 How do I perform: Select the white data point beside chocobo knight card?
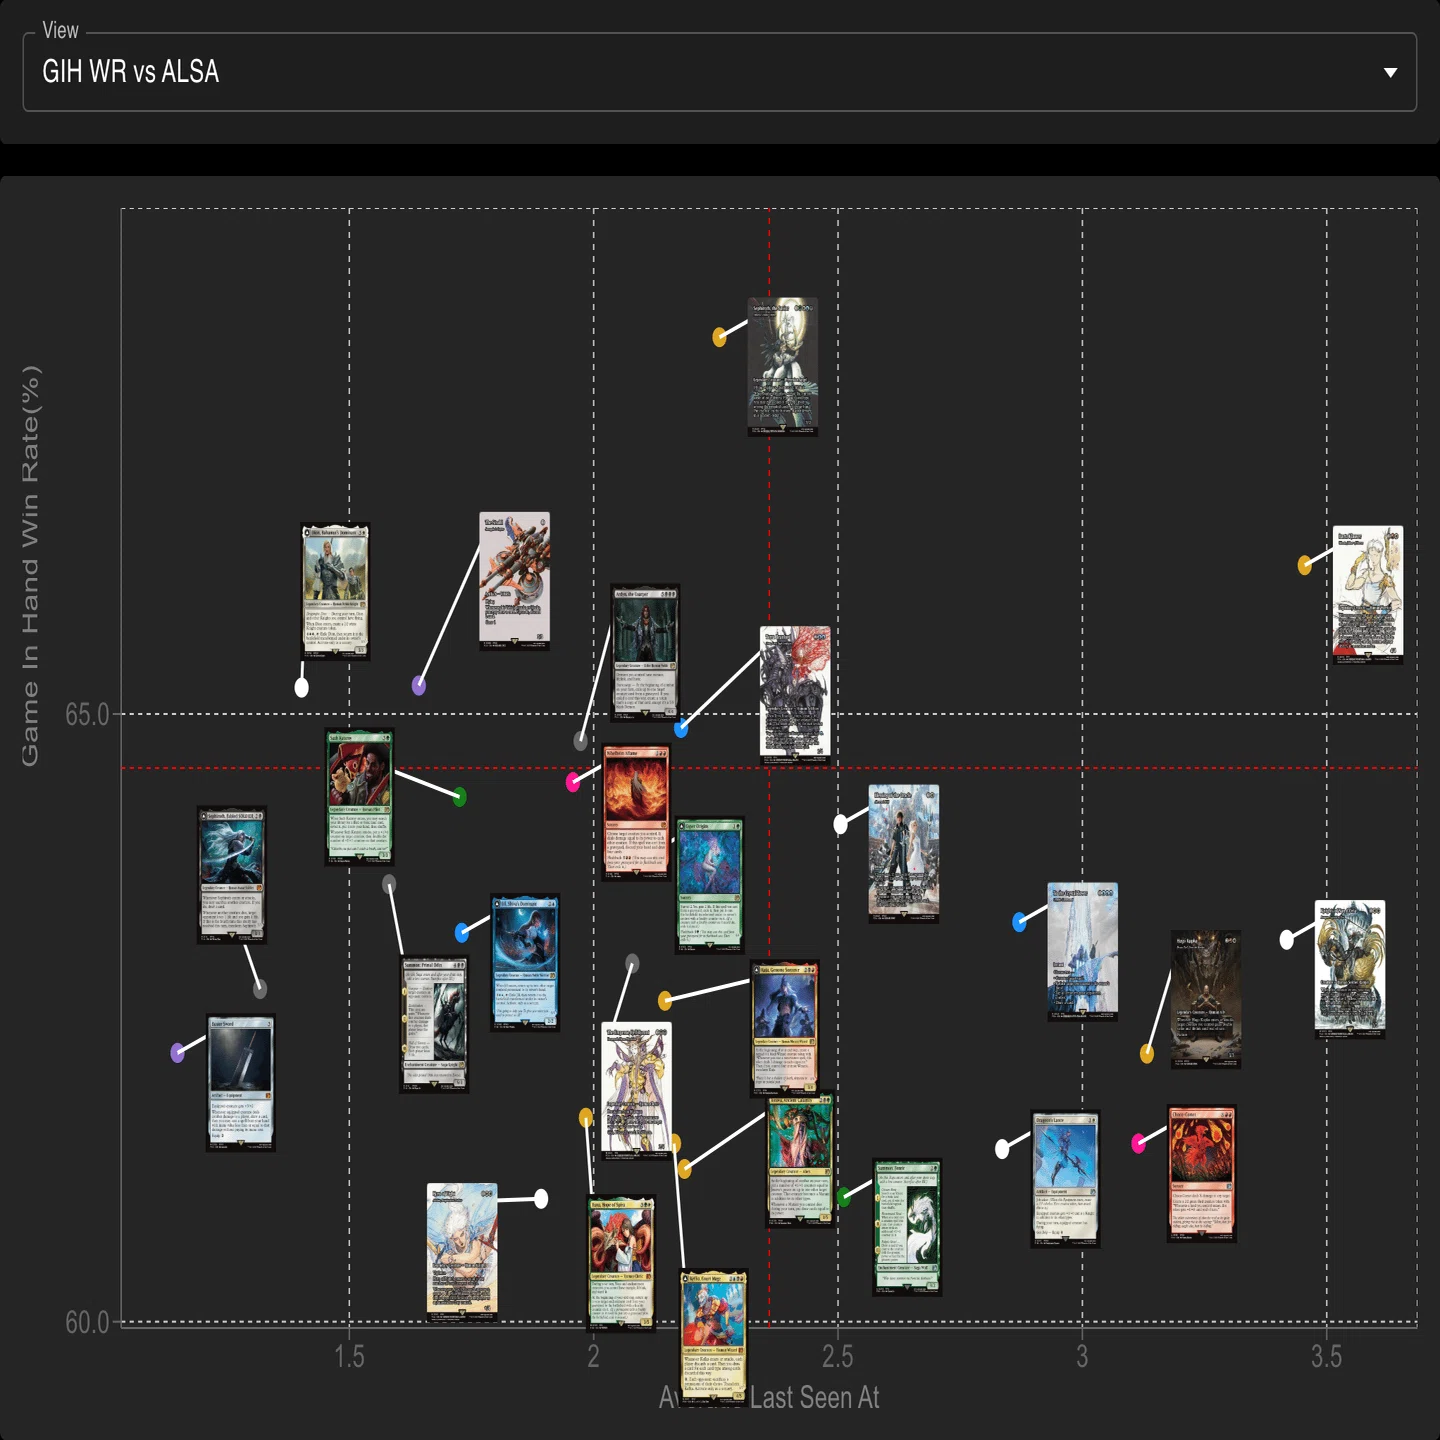1287,939
